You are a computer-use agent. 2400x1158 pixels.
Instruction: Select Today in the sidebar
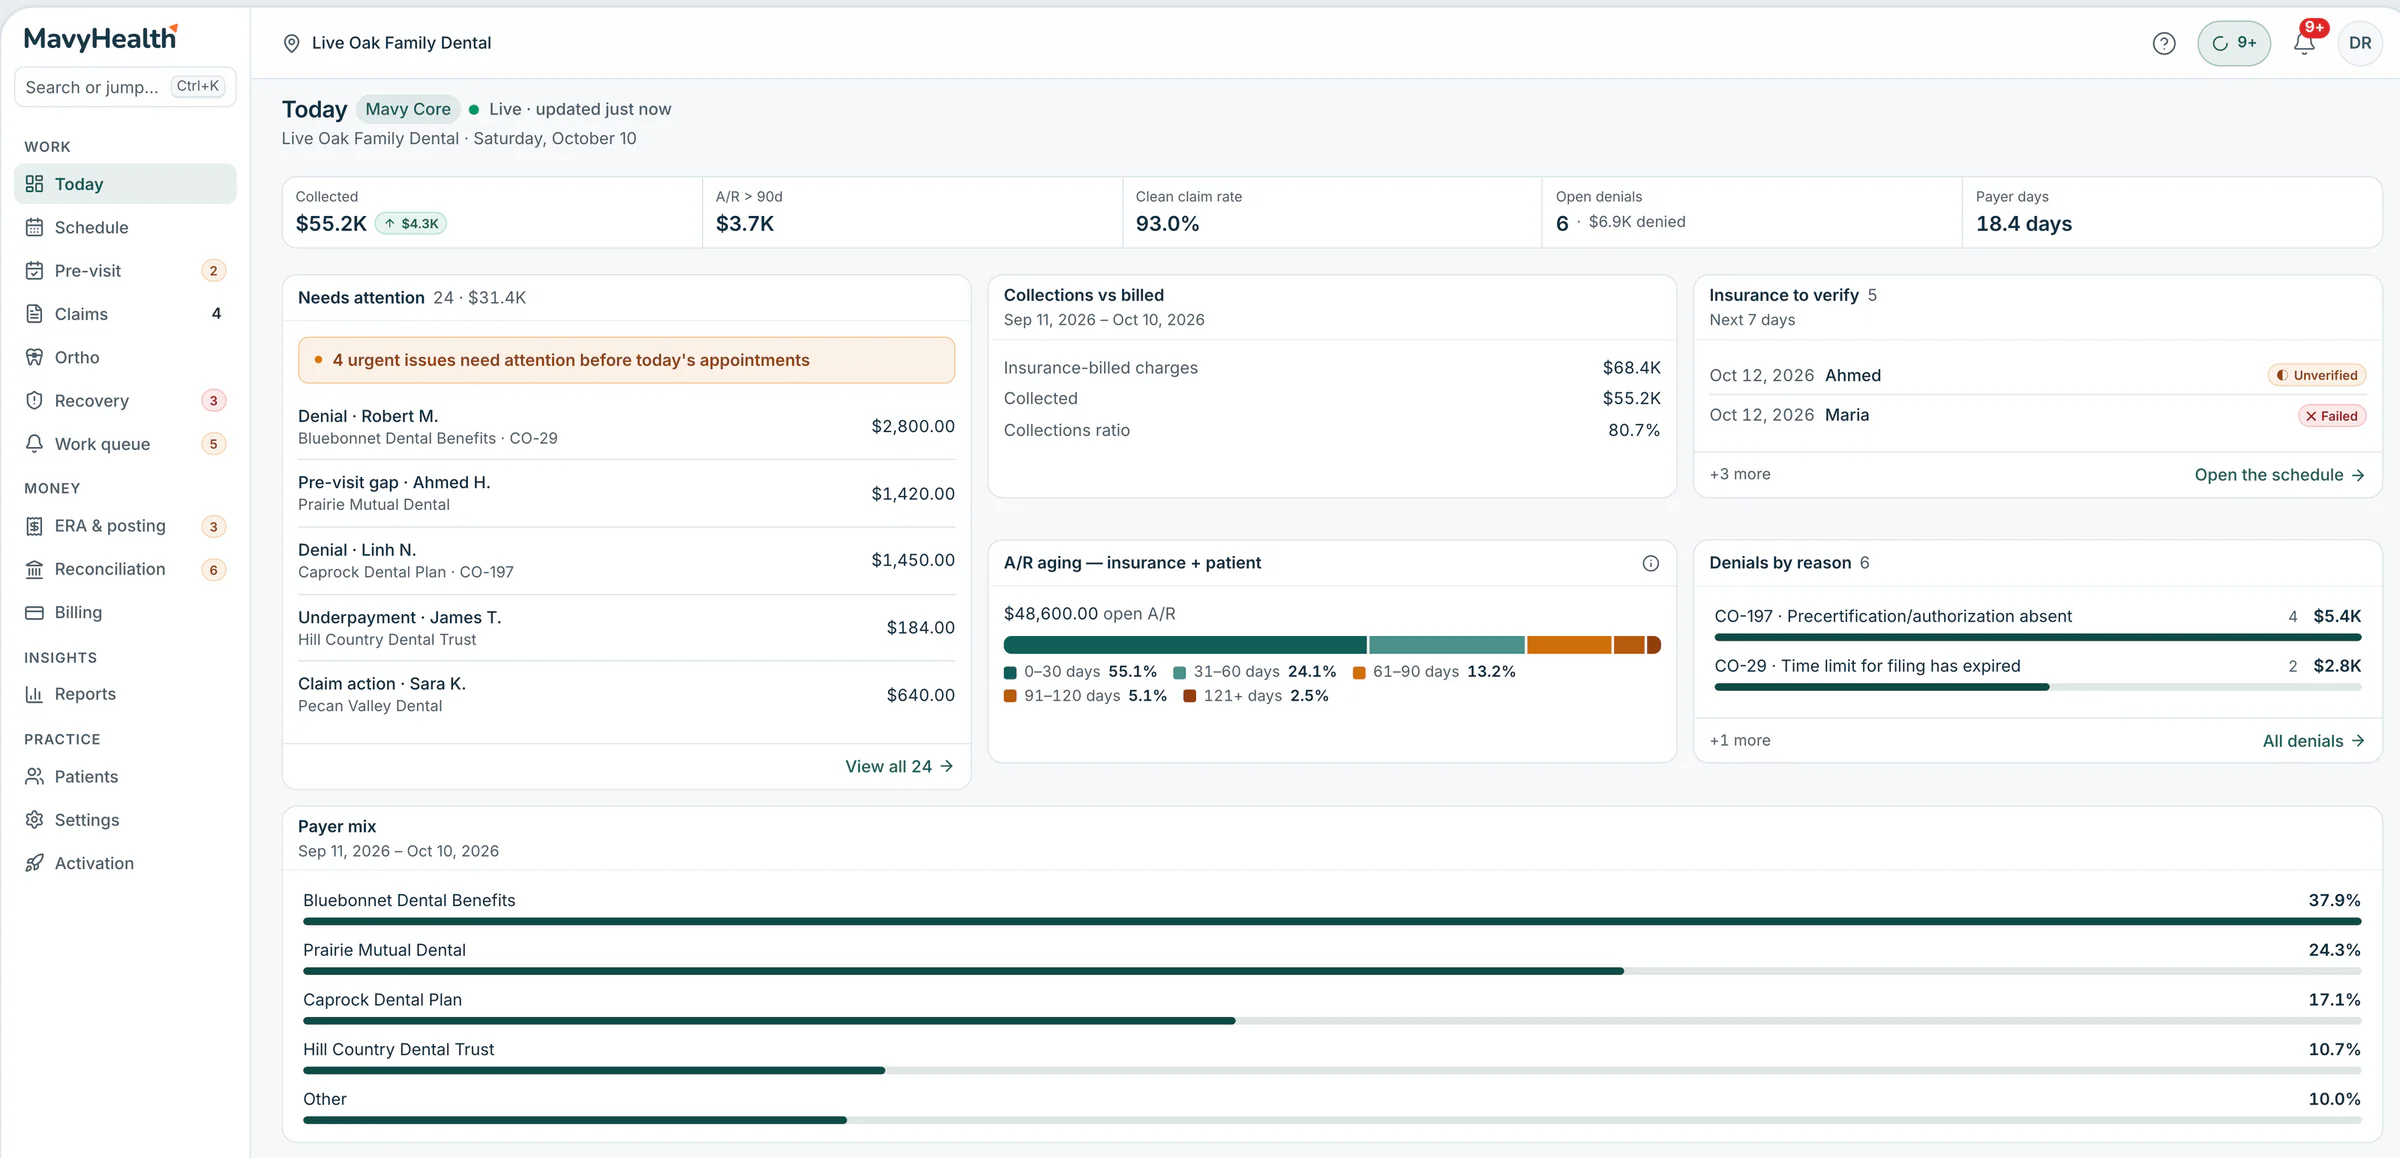click(125, 184)
